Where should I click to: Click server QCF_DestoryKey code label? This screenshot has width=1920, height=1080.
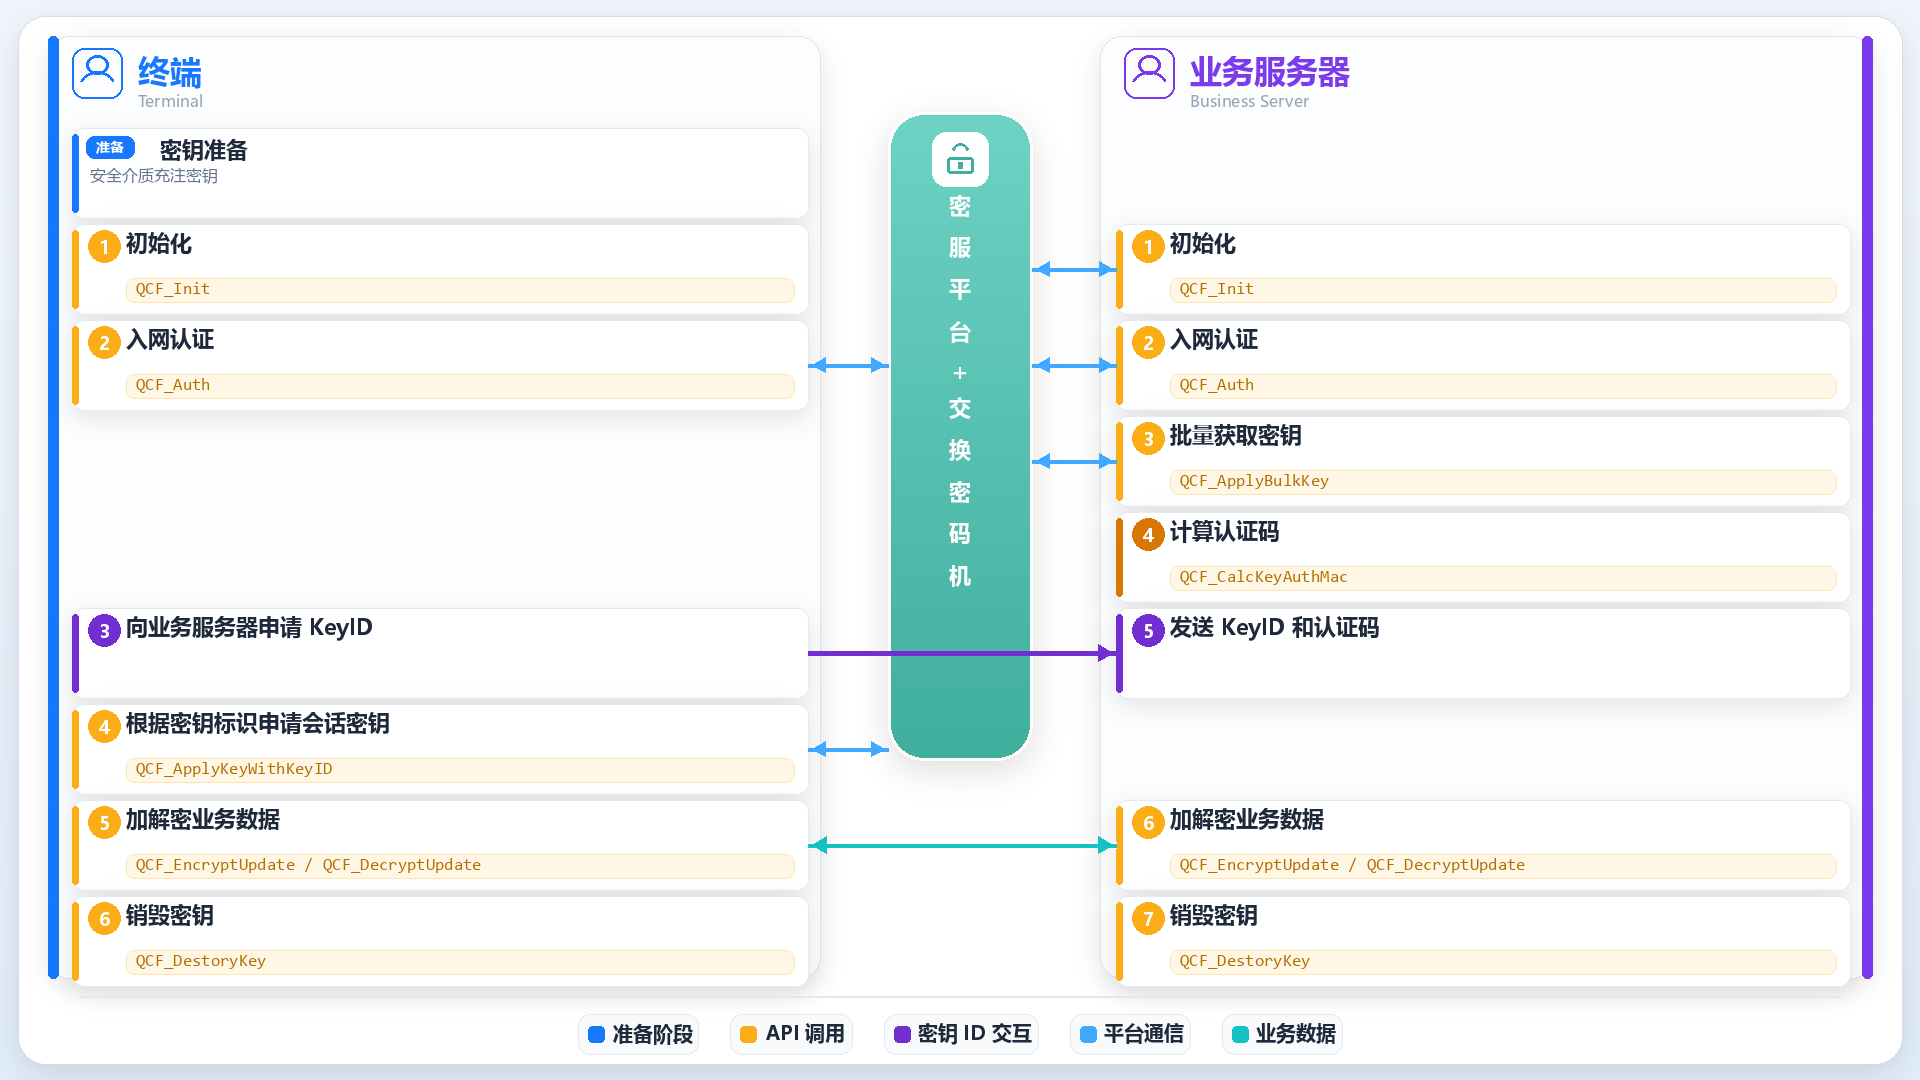pyautogui.click(x=1245, y=961)
